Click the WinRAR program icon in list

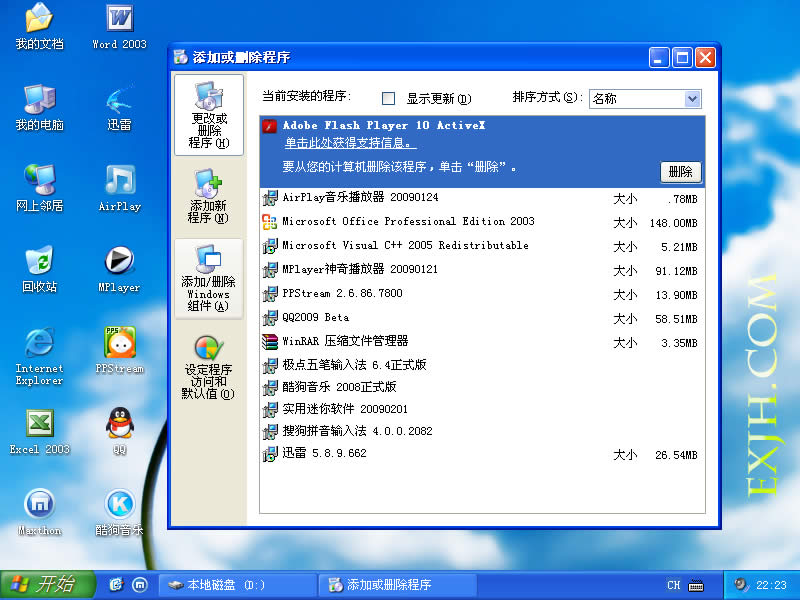(x=269, y=341)
